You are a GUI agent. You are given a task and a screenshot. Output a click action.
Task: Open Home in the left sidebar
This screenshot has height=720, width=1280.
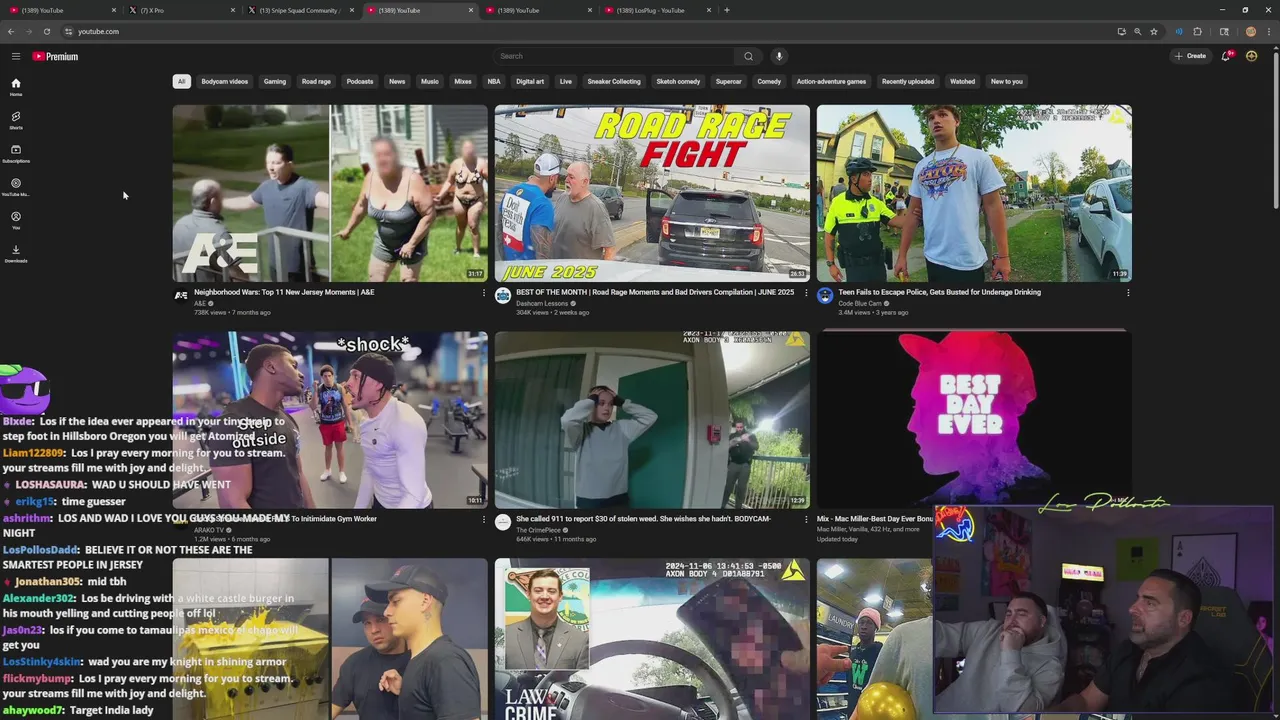(x=16, y=87)
